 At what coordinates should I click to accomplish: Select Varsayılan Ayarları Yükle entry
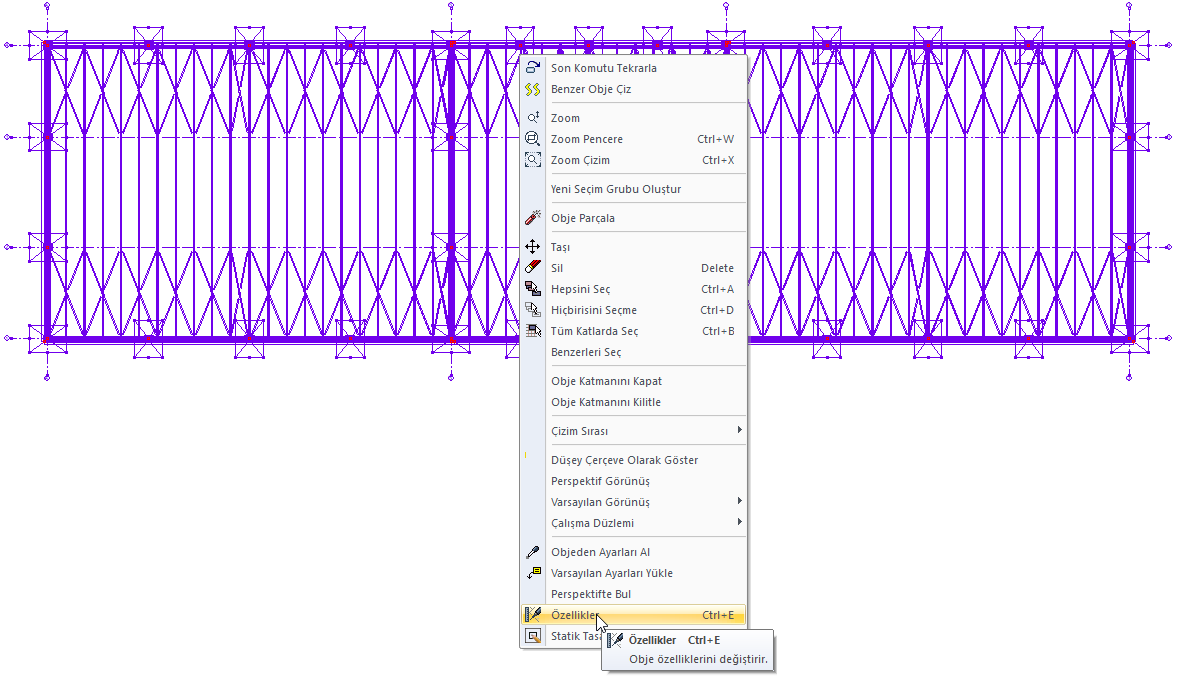[x=633, y=573]
